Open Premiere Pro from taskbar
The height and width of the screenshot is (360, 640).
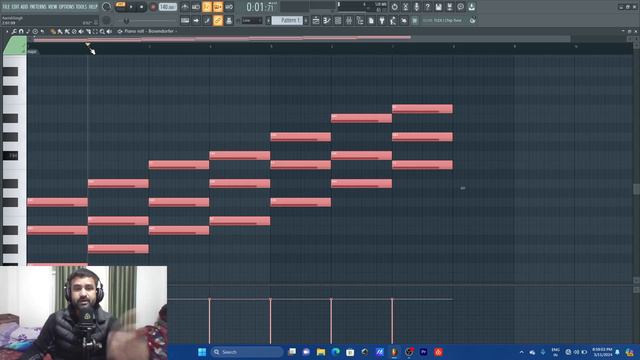tap(423, 352)
